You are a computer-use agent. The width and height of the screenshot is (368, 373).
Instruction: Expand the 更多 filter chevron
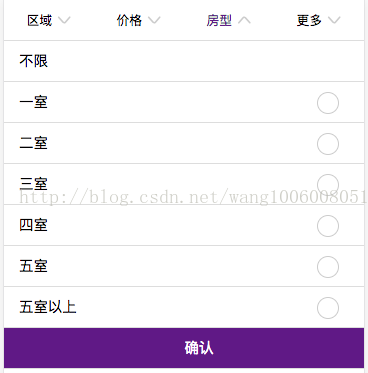334,20
